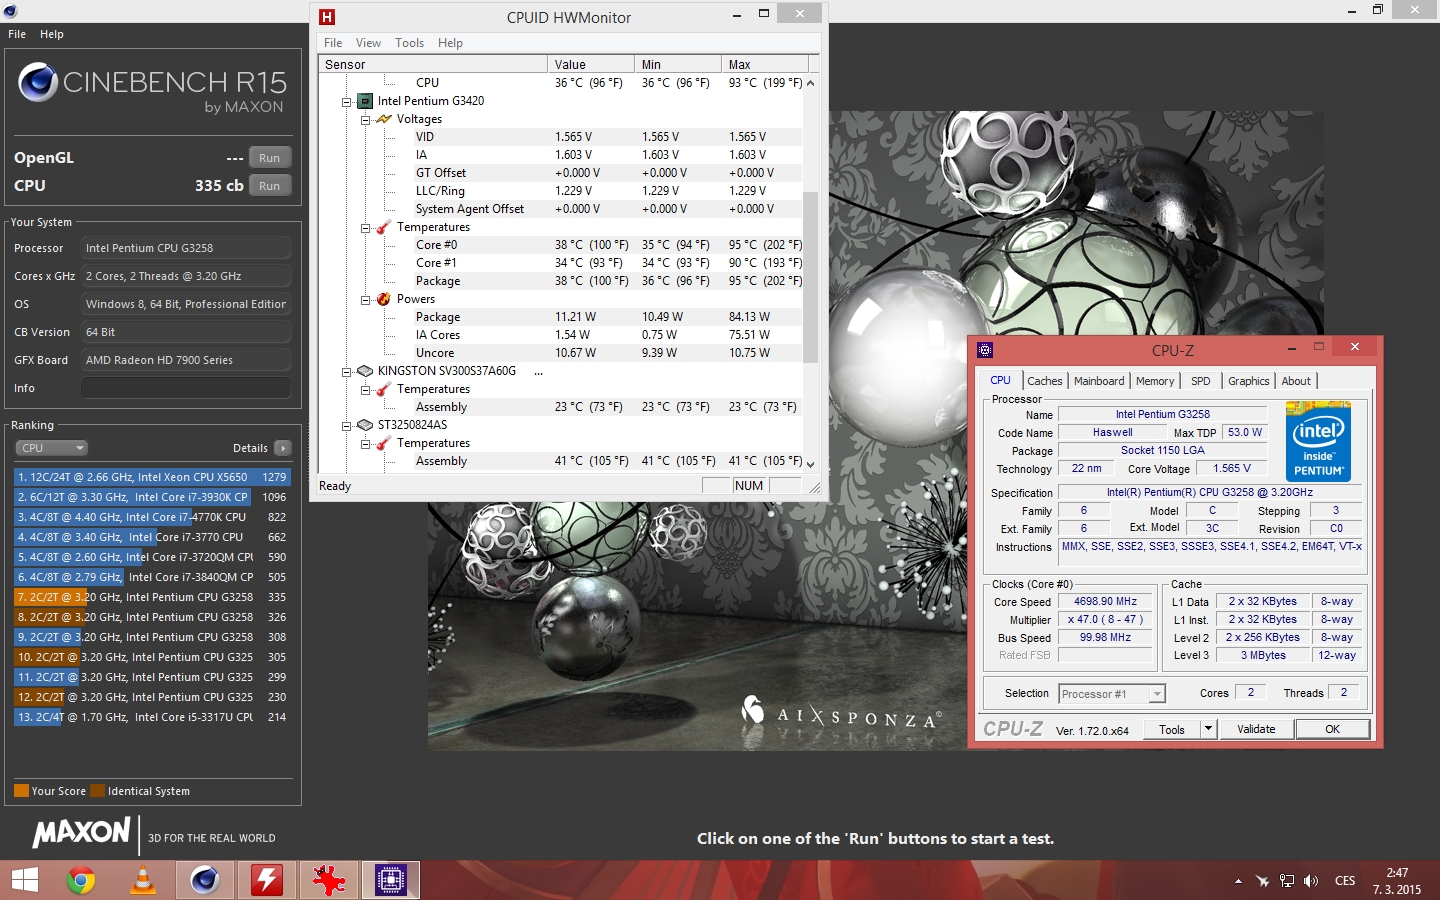Open the CPU ranking type dropdown
1440x900 pixels.
click(x=52, y=448)
